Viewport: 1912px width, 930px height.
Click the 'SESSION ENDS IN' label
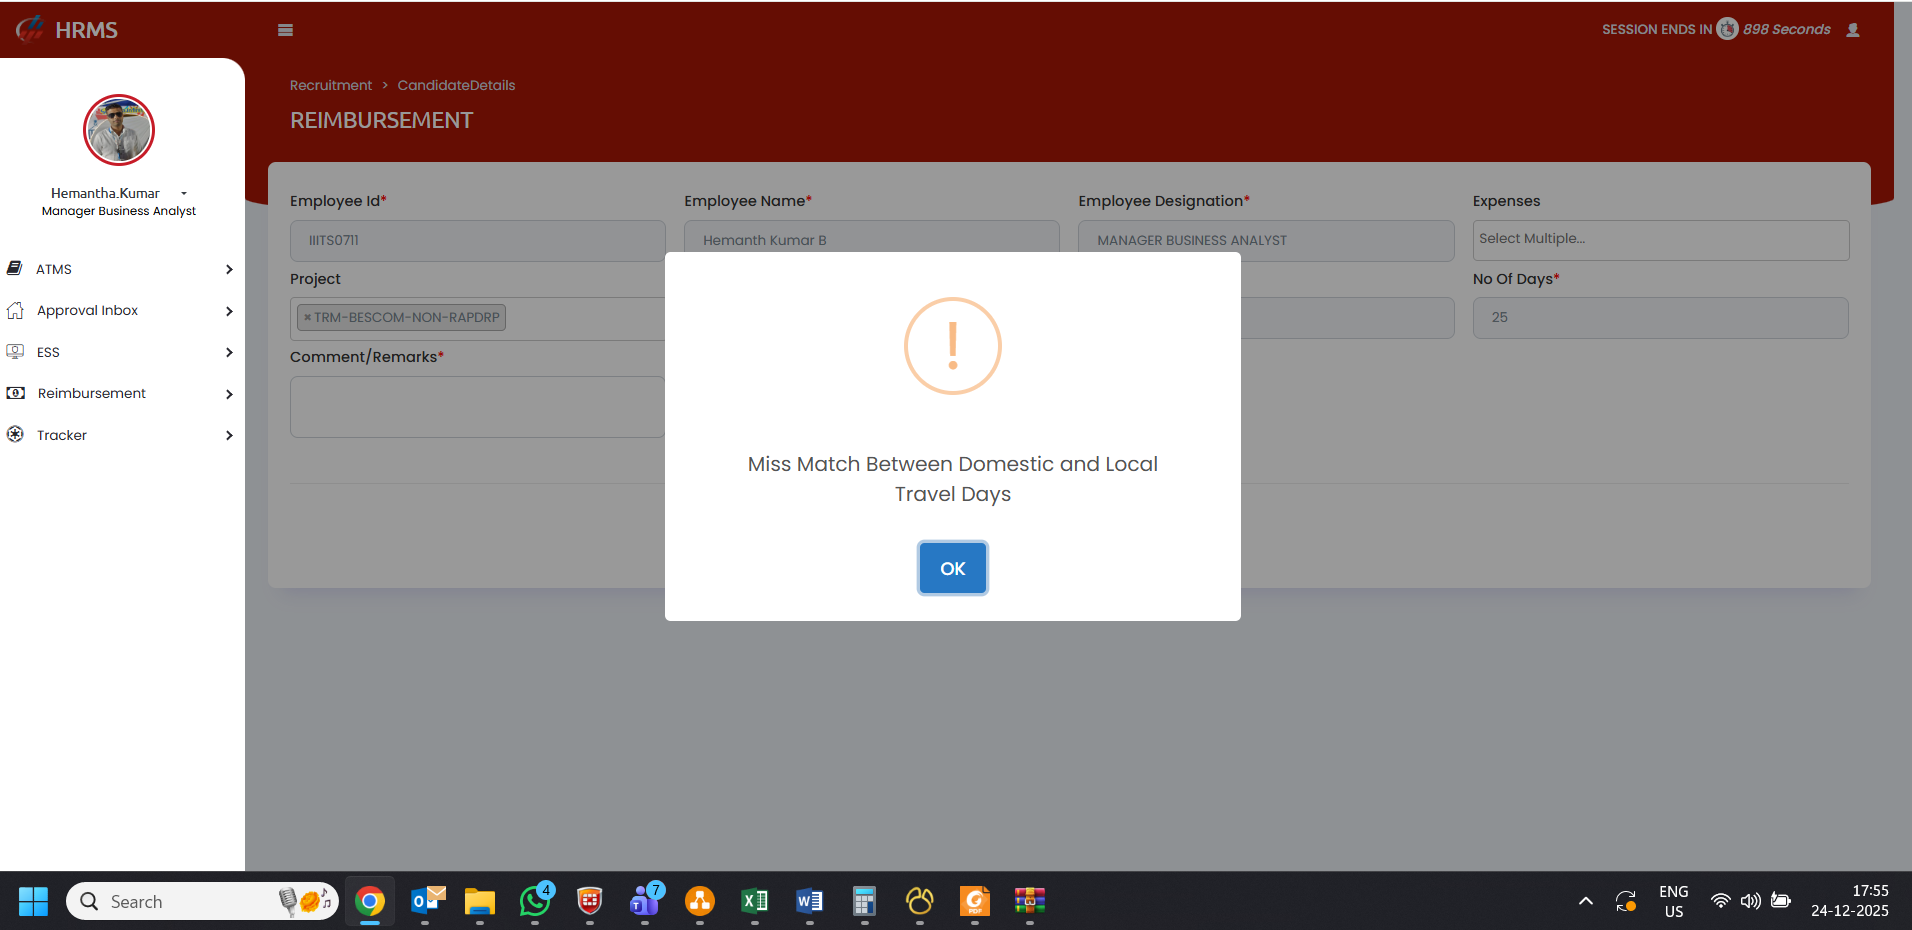(1657, 29)
